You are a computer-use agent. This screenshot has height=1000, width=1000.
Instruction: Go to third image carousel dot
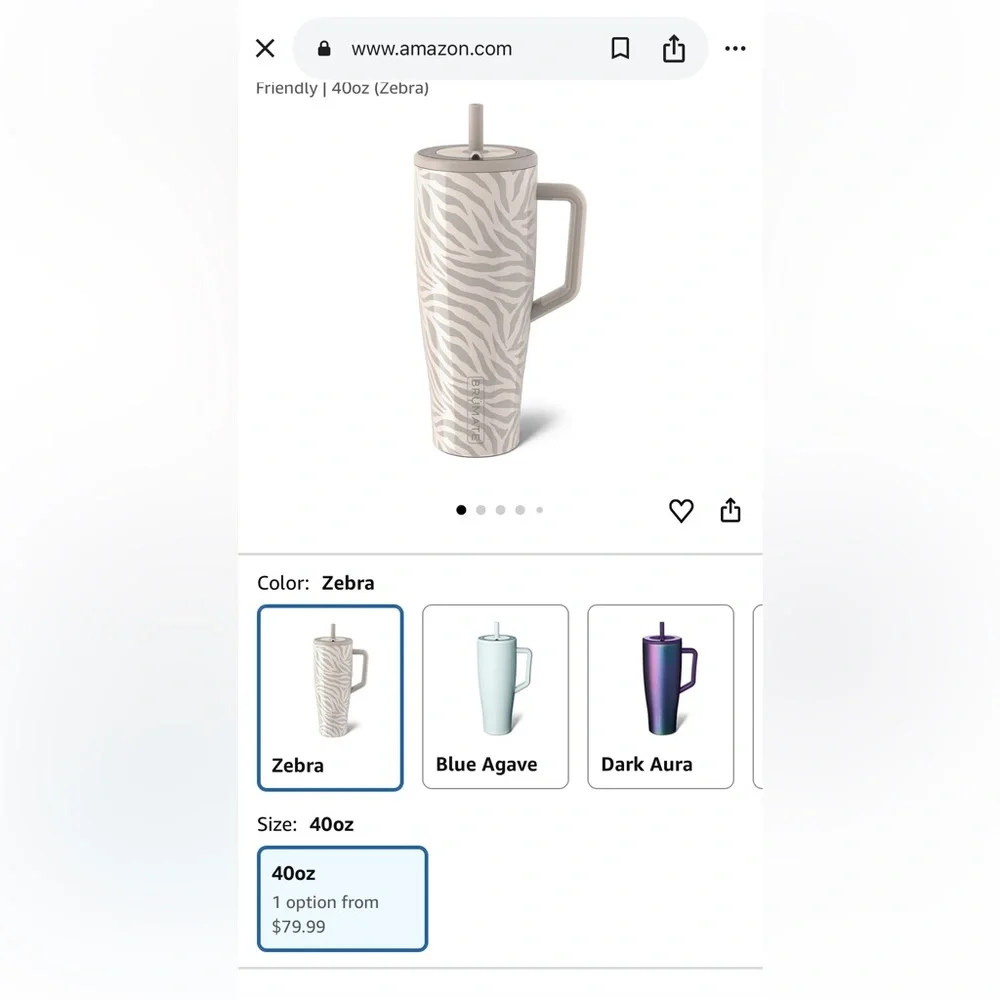(x=501, y=510)
